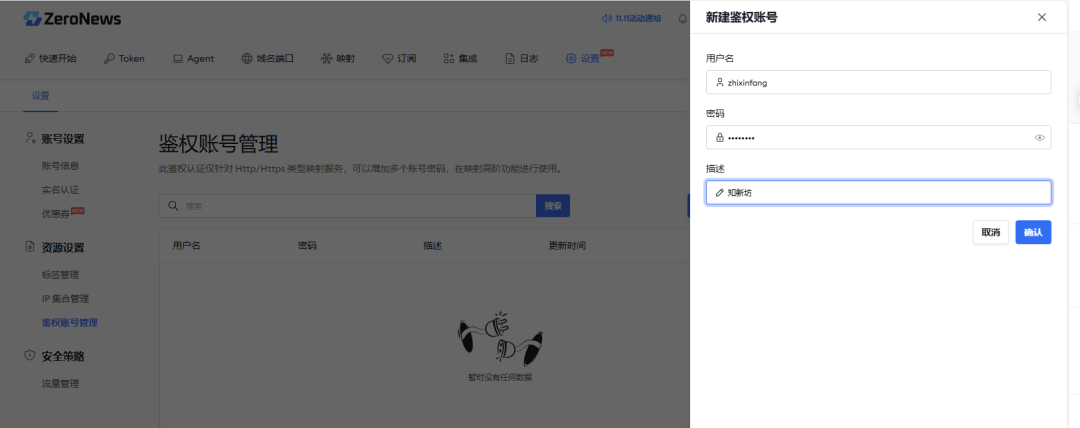Open the Agent menu item

(x=193, y=59)
